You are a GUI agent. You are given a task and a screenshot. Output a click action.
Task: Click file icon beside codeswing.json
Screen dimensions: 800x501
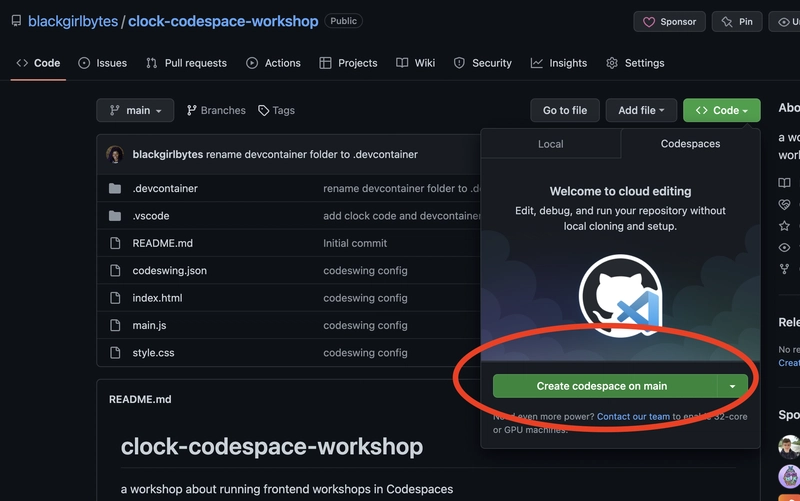click(x=115, y=270)
